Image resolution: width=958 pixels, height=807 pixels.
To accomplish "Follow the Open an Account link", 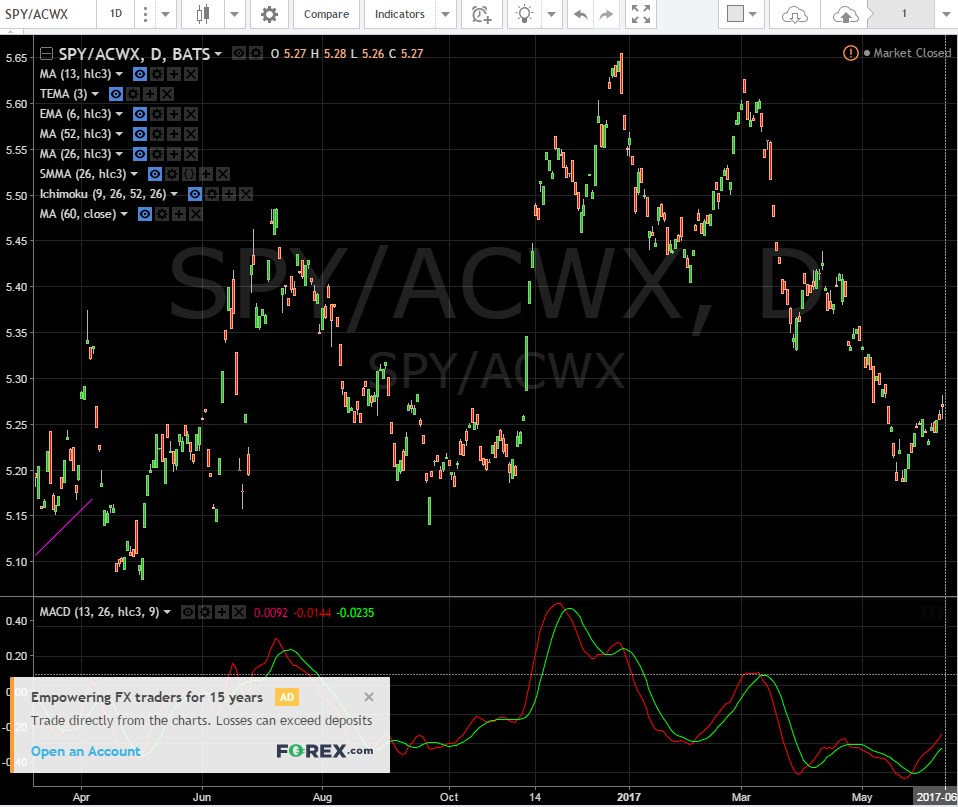I will pos(86,751).
